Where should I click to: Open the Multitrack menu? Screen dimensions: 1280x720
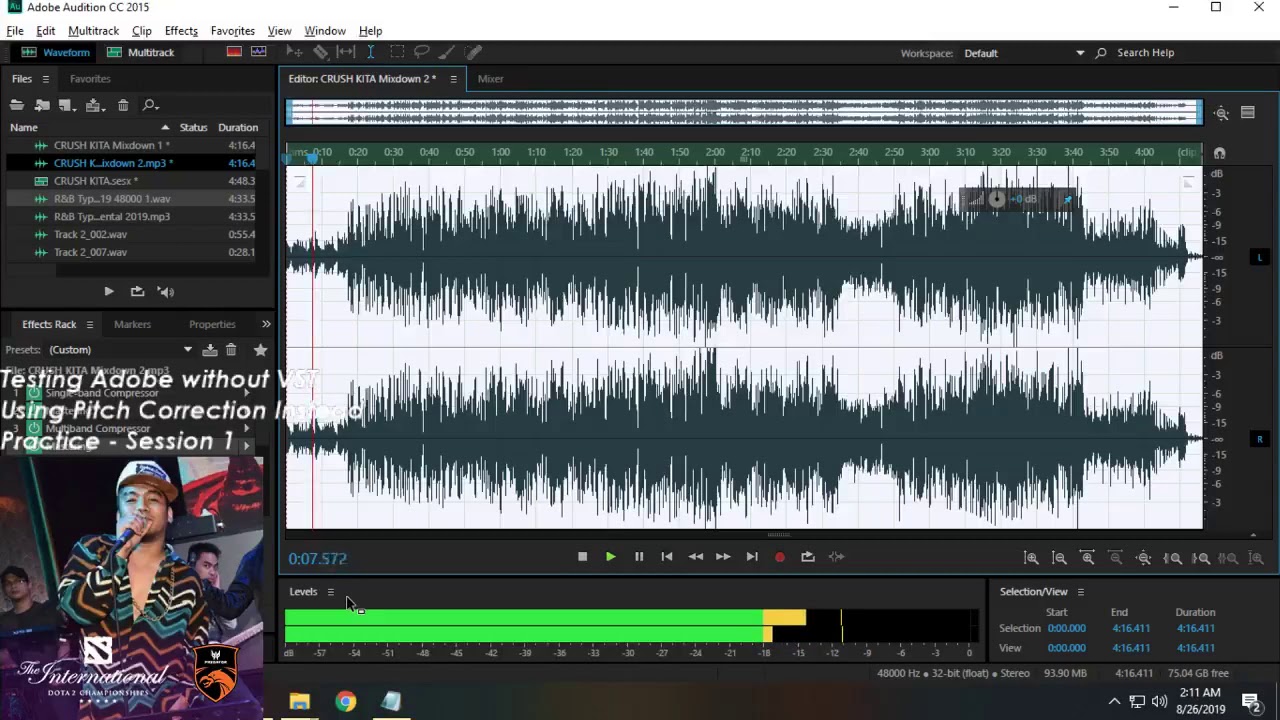click(93, 31)
